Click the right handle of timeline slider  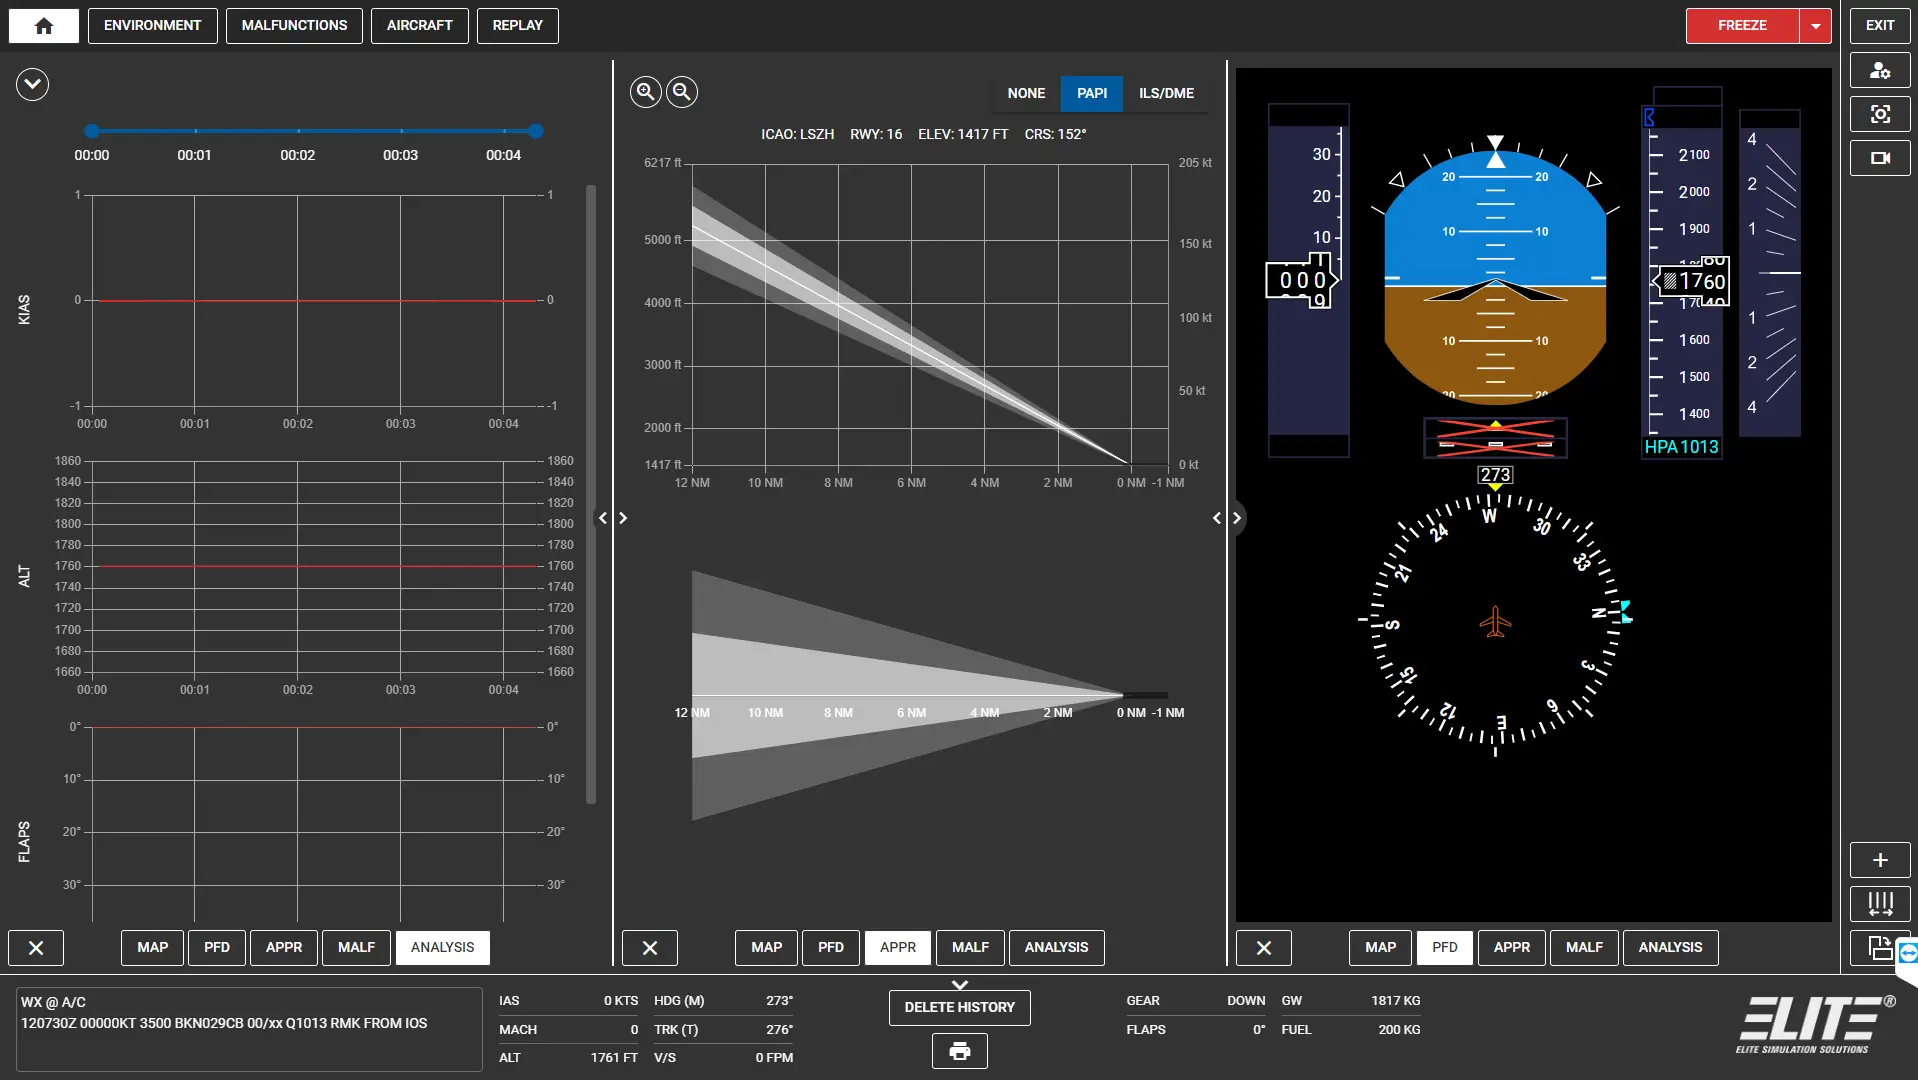(x=536, y=131)
